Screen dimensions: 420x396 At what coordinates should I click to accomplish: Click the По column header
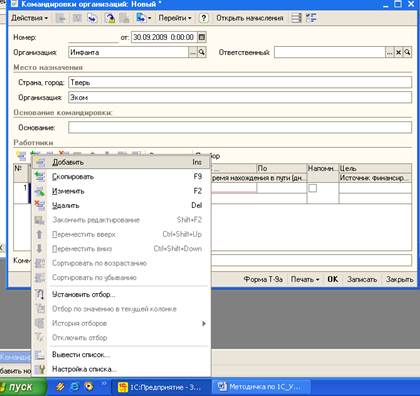point(281,168)
